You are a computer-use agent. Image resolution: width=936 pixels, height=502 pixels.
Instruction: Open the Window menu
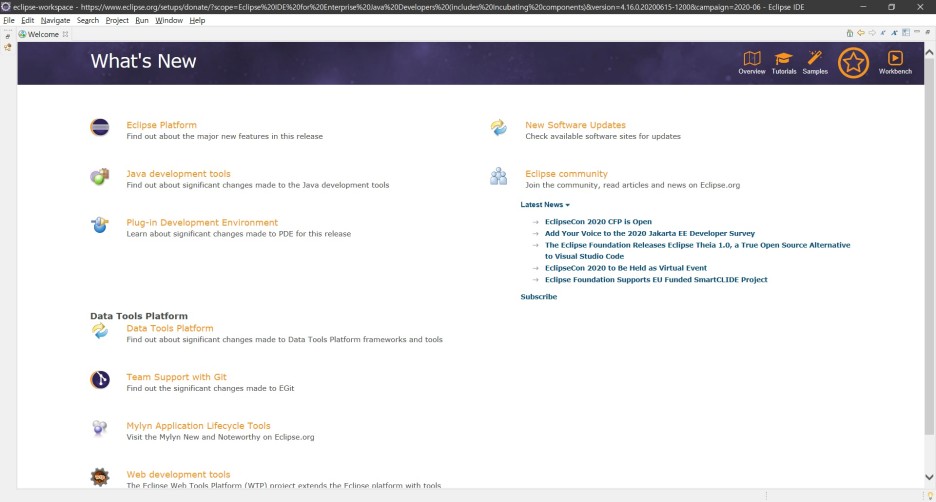click(169, 20)
